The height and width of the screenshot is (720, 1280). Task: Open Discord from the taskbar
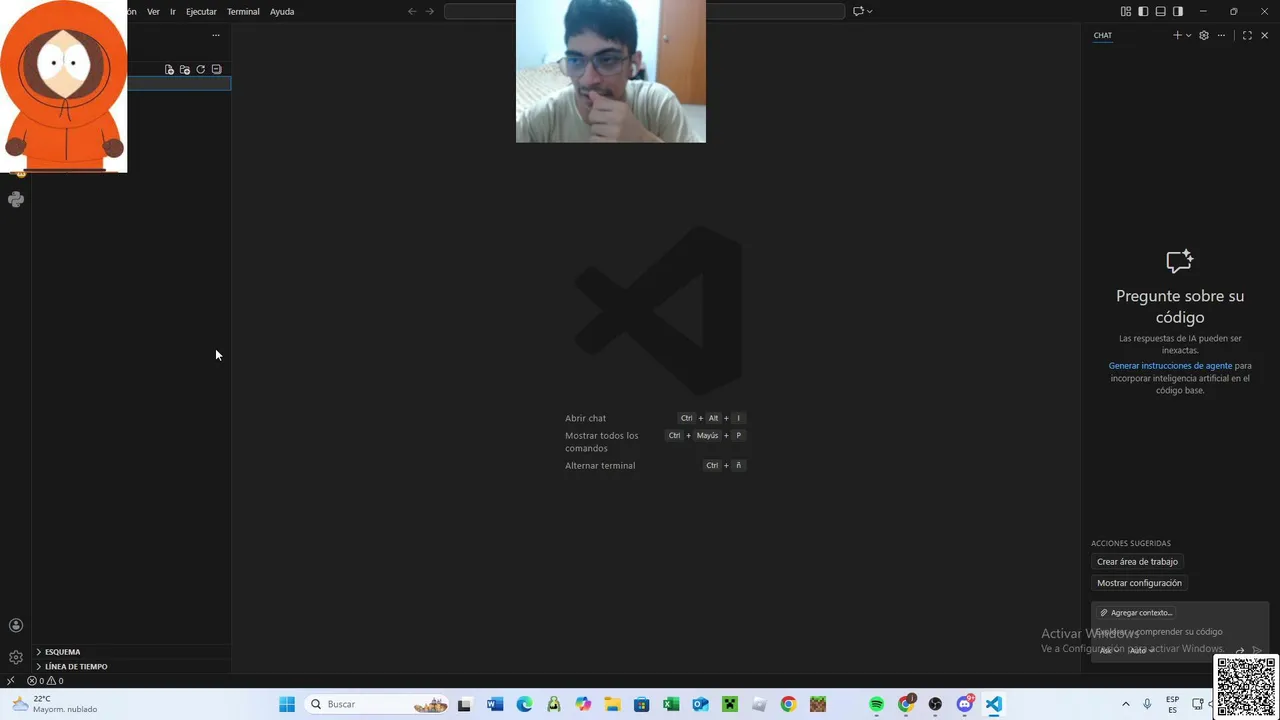964,704
